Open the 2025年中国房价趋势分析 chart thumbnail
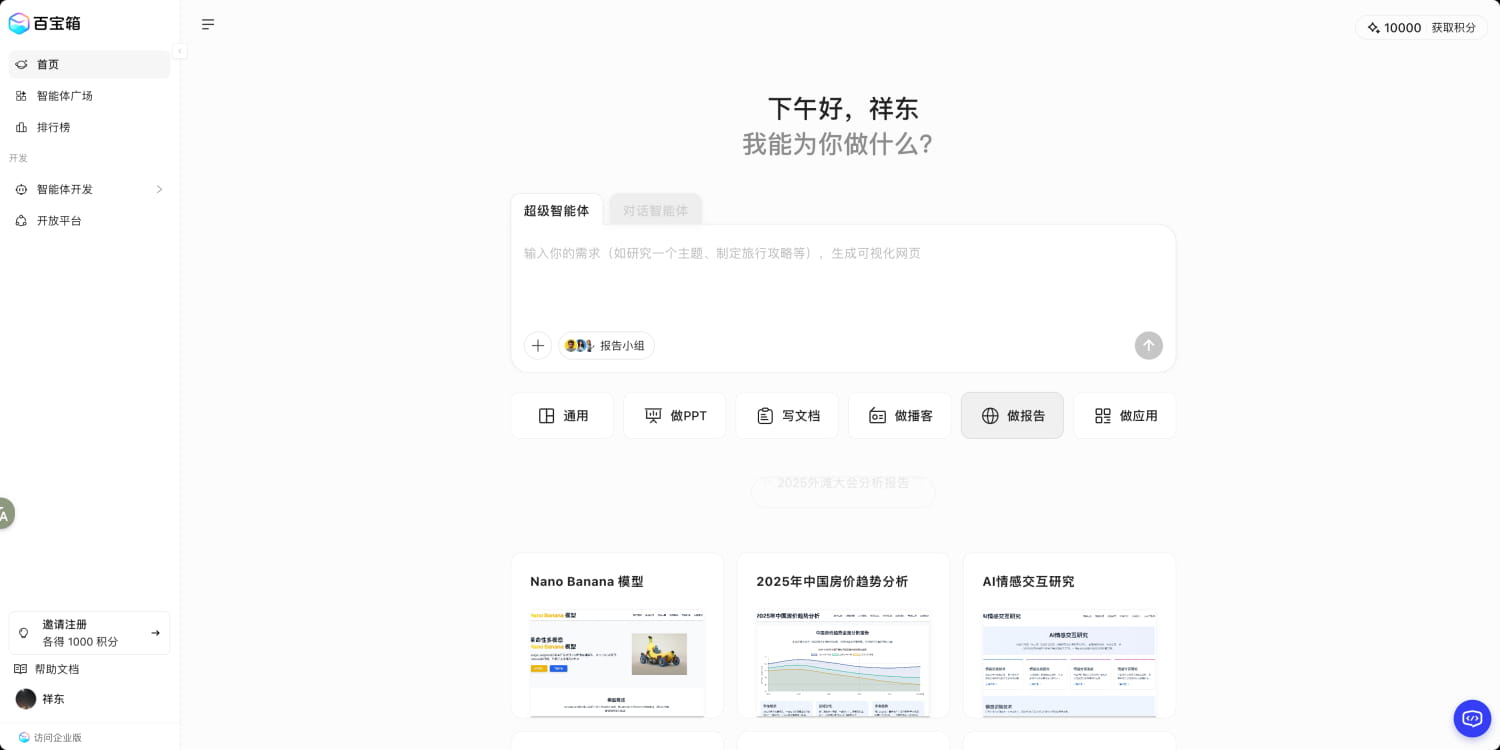The image size is (1500, 750). pos(843,662)
